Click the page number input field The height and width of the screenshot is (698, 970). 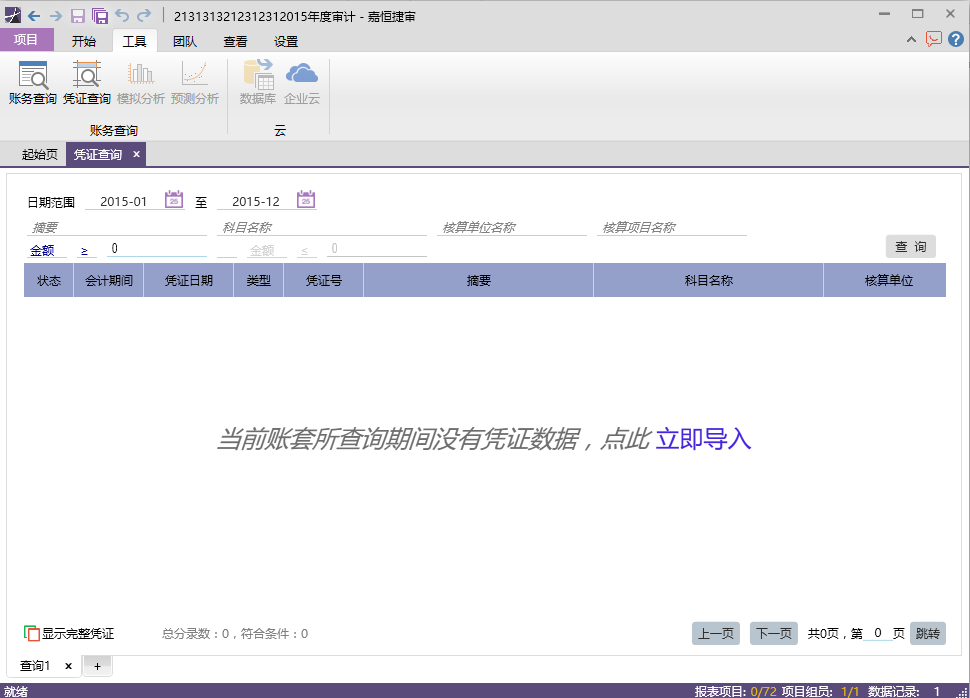point(878,632)
